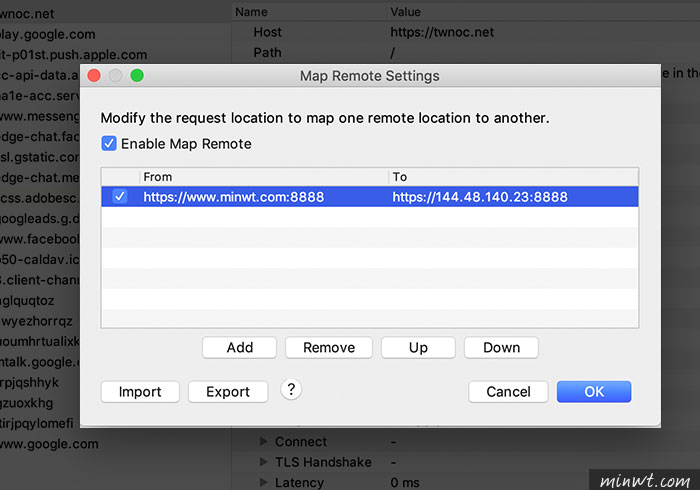
Task: Select twnoc.net host at top of background list
Action: pyautogui.click(x=27, y=14)
